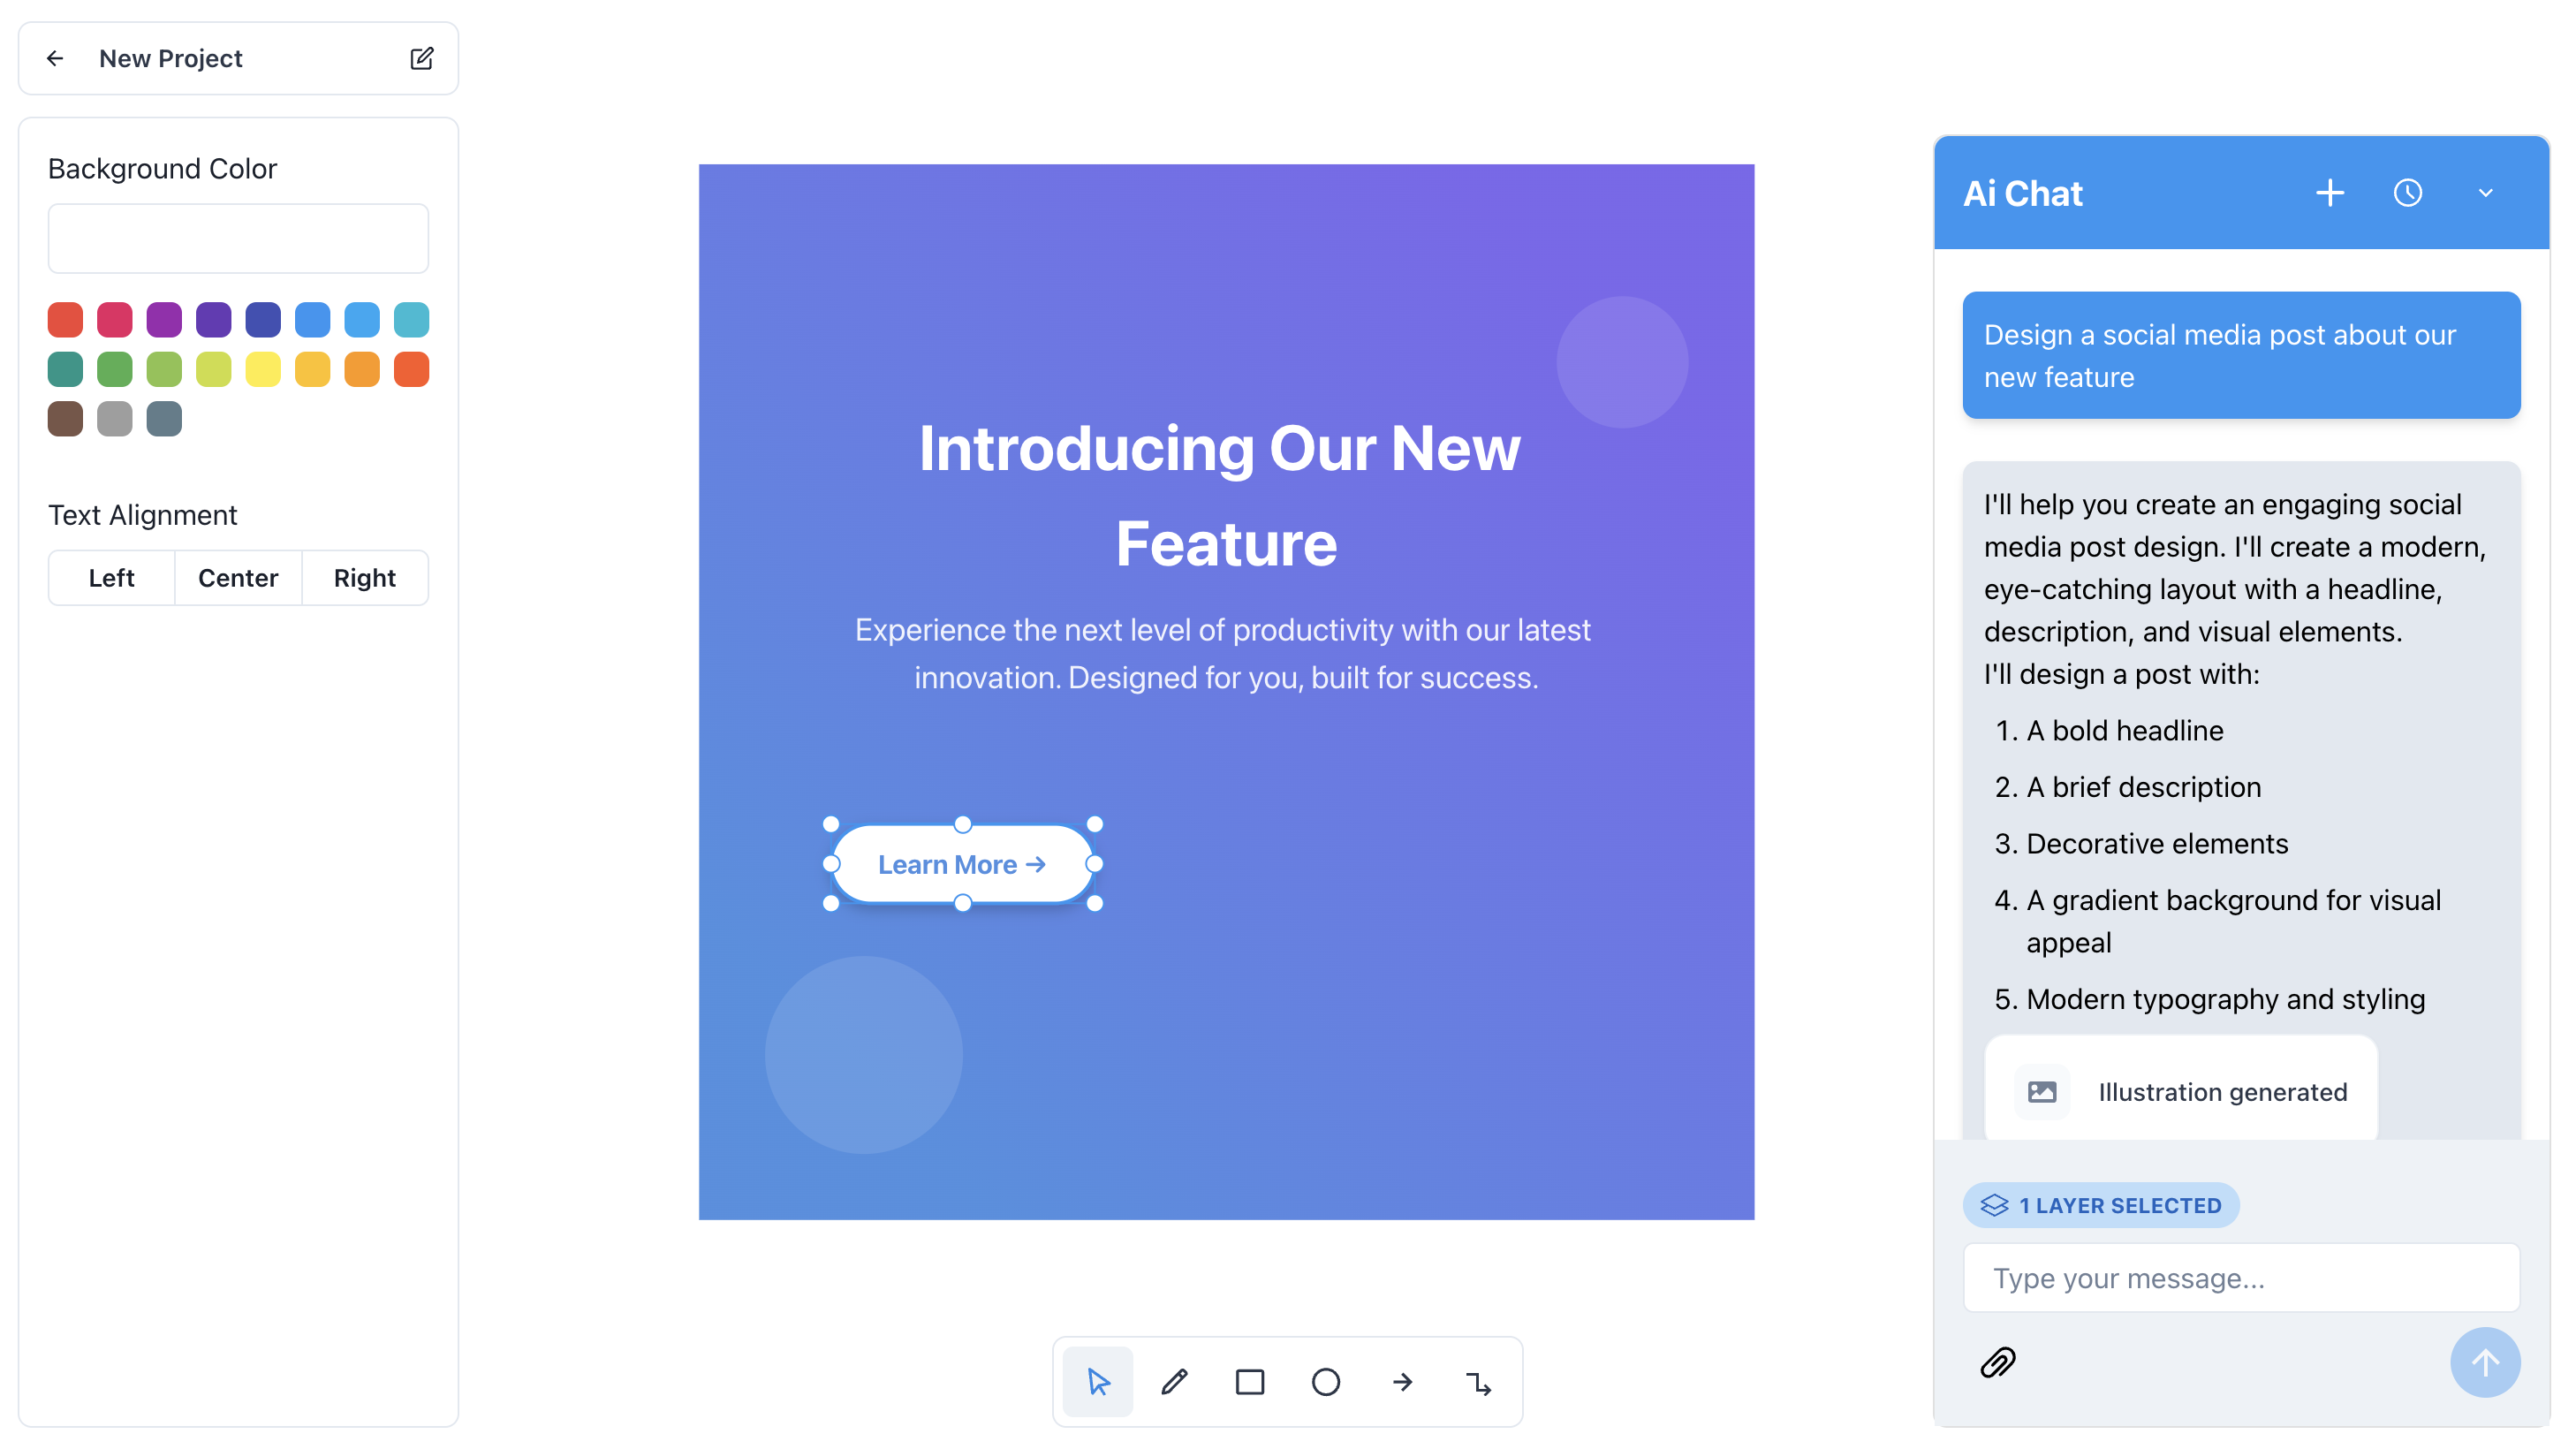Navigate back to previous screen

tap(51, 58)
